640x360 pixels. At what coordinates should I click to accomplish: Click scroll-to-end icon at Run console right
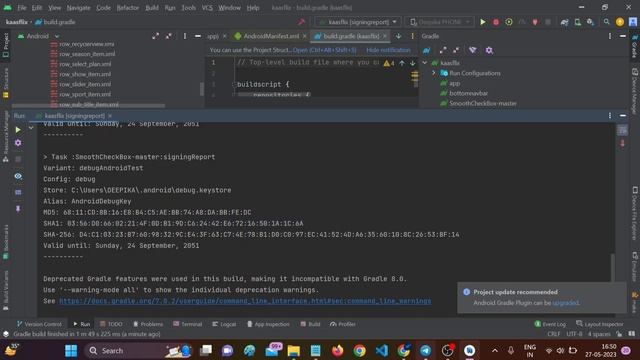(x=622, y=144)
